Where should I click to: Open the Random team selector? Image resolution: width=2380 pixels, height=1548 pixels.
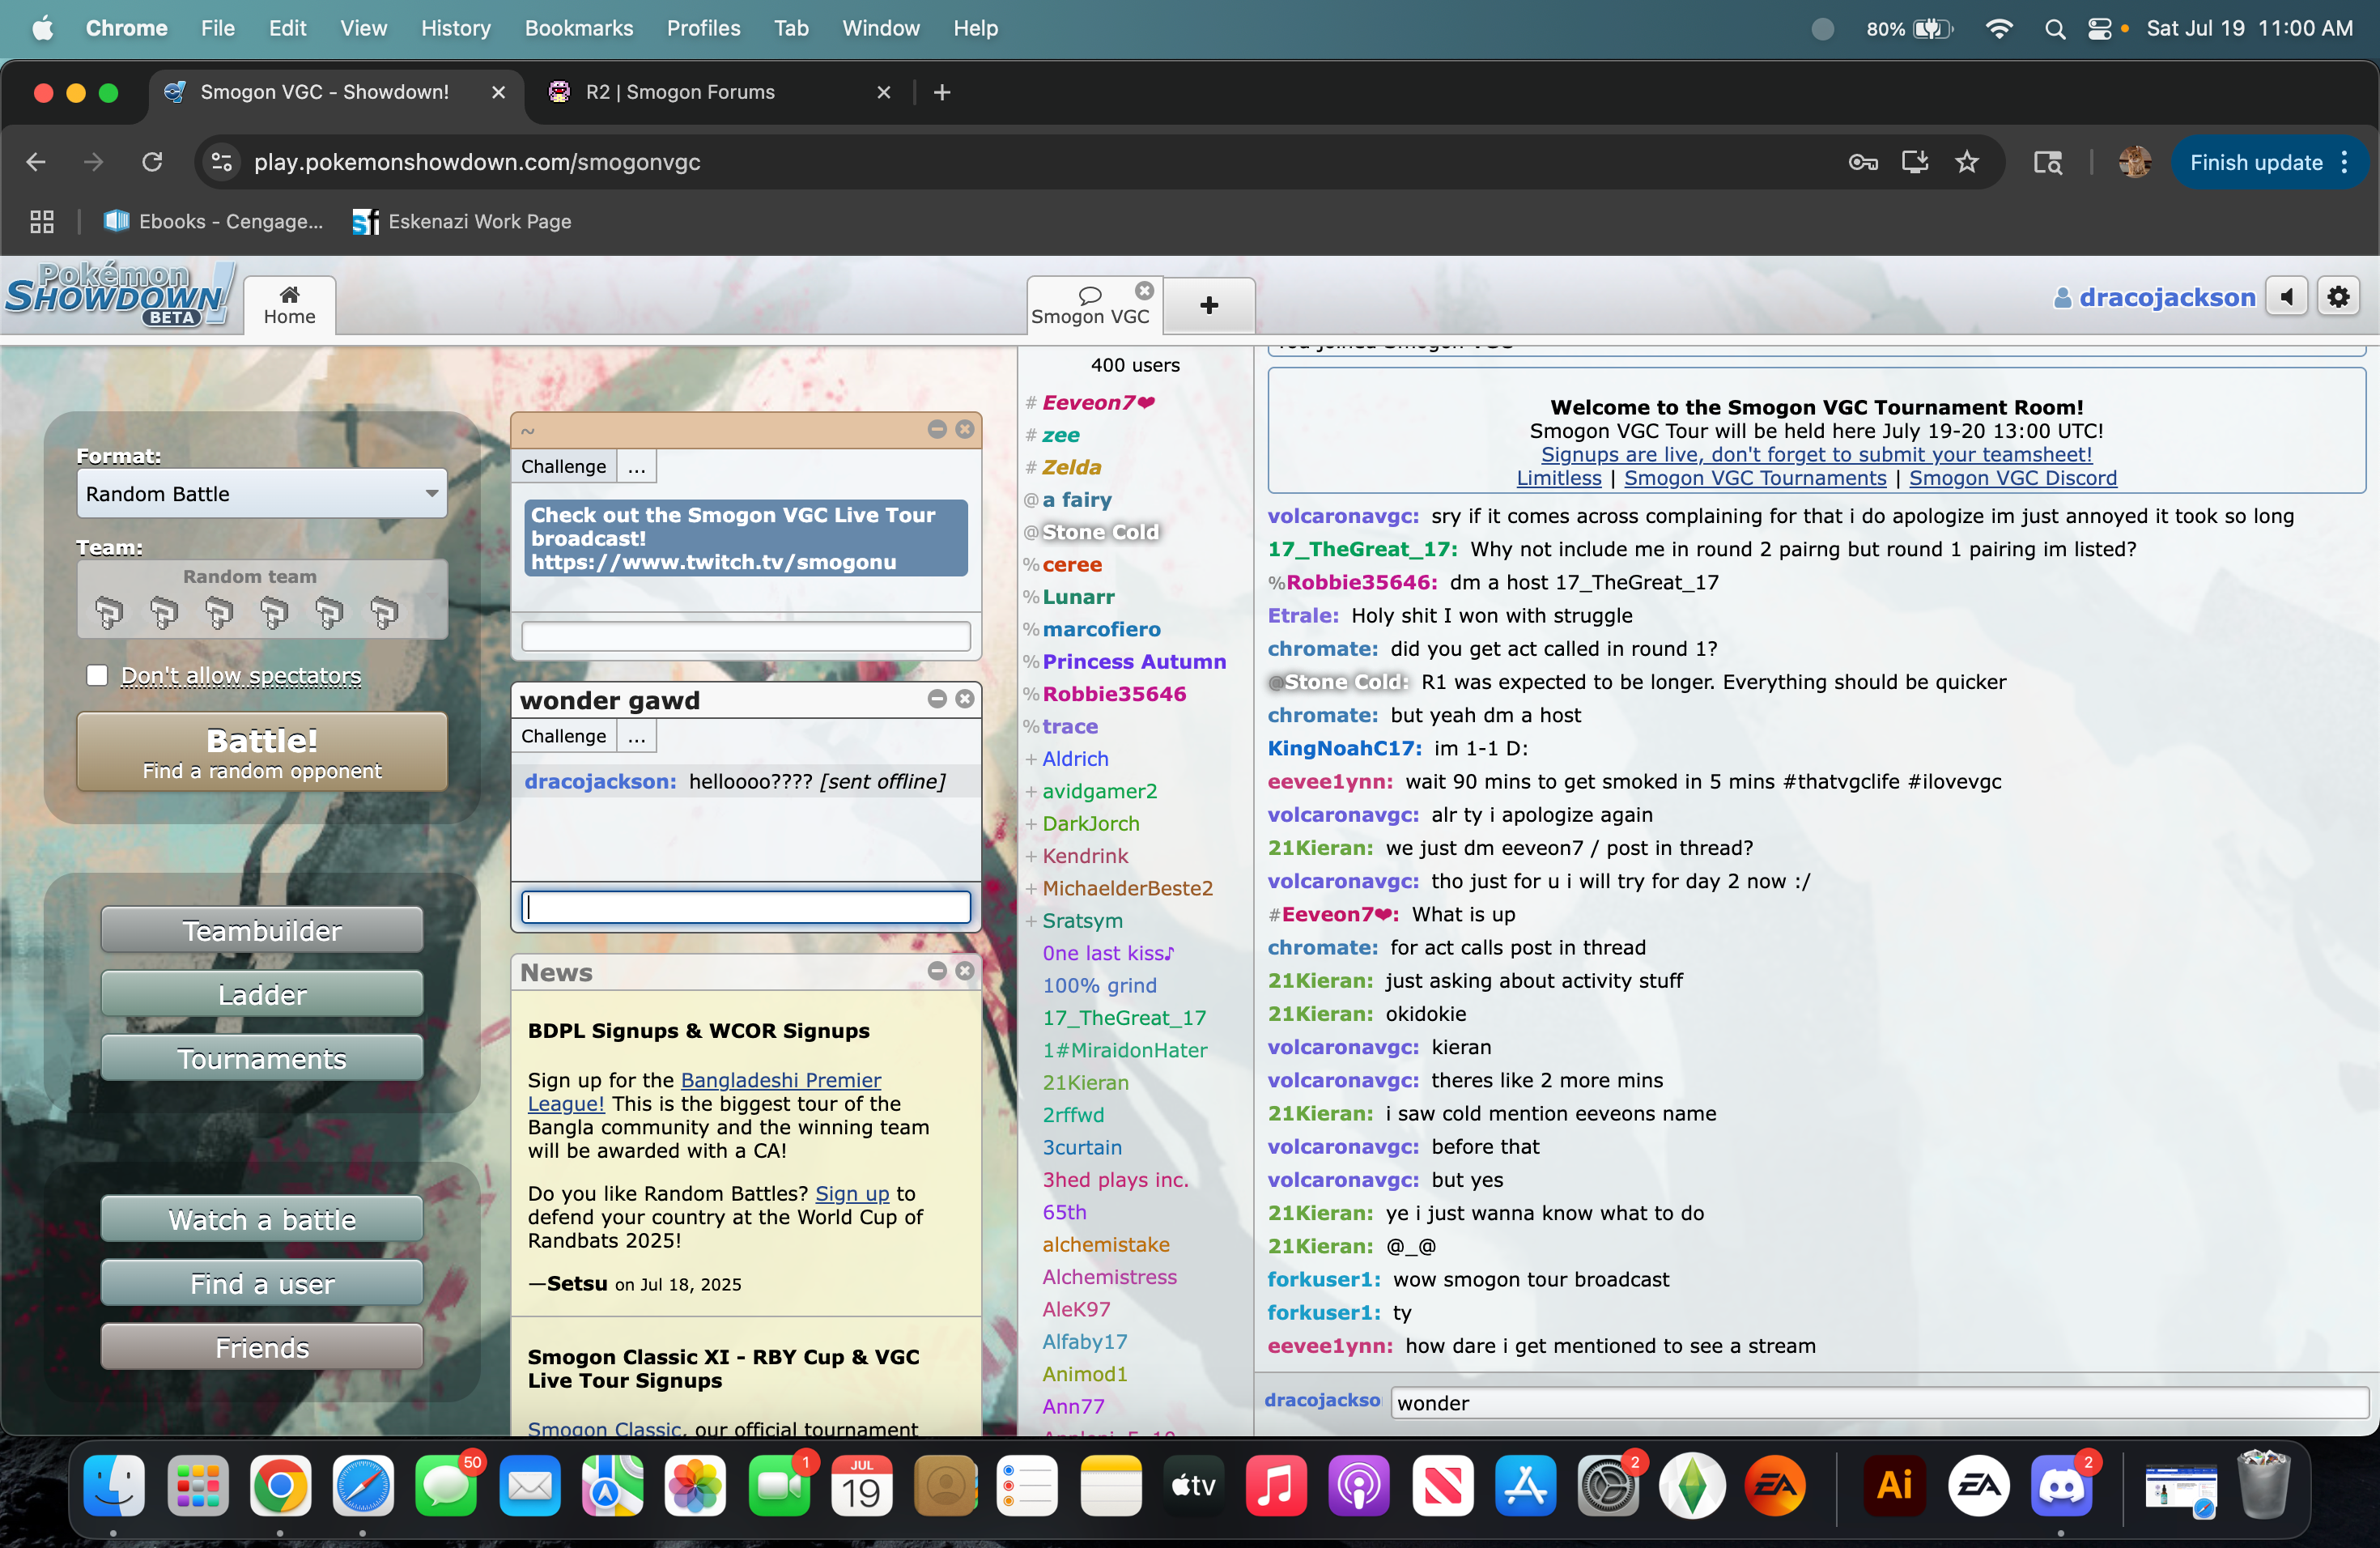(x=262, y=599)
